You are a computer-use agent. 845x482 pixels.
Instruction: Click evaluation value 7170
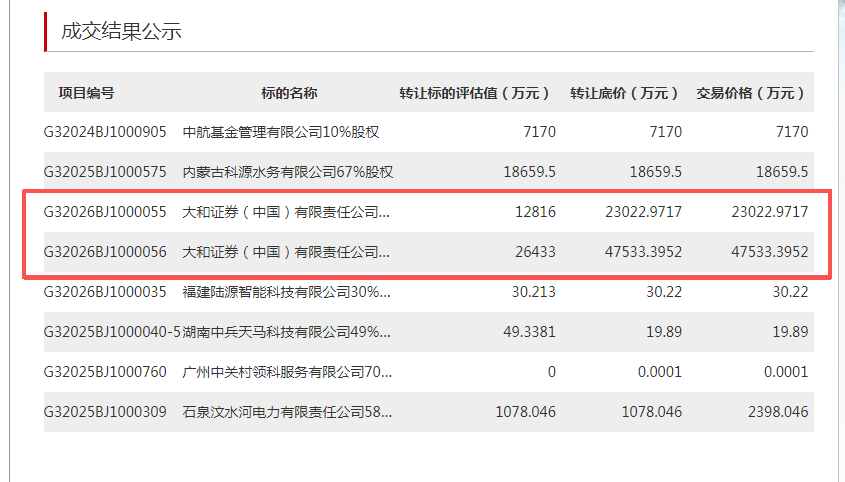pos(539,132)
